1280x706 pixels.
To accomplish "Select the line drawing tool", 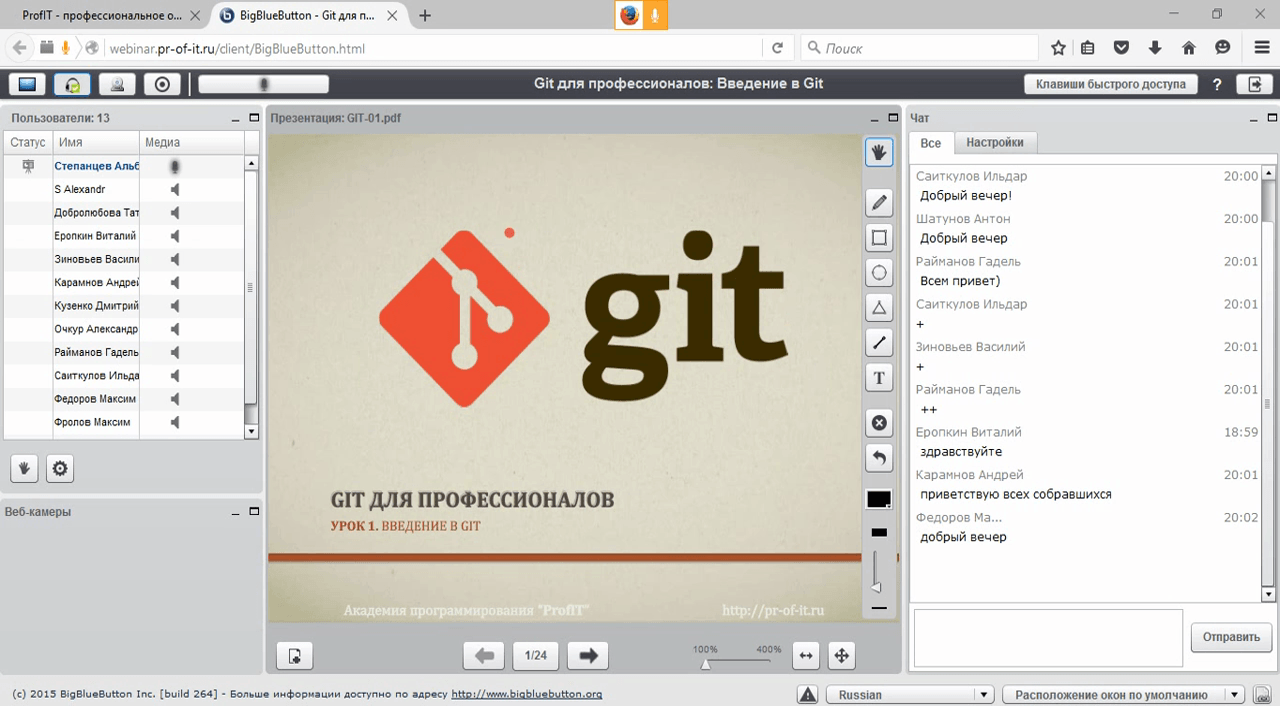I will [x=879, y=343].
